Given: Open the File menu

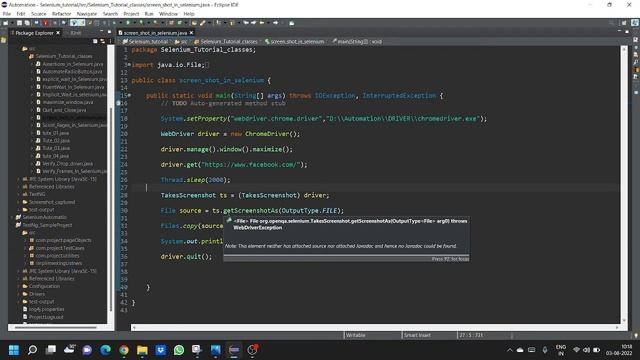Looking at the screenshot, I should (7, 14).
